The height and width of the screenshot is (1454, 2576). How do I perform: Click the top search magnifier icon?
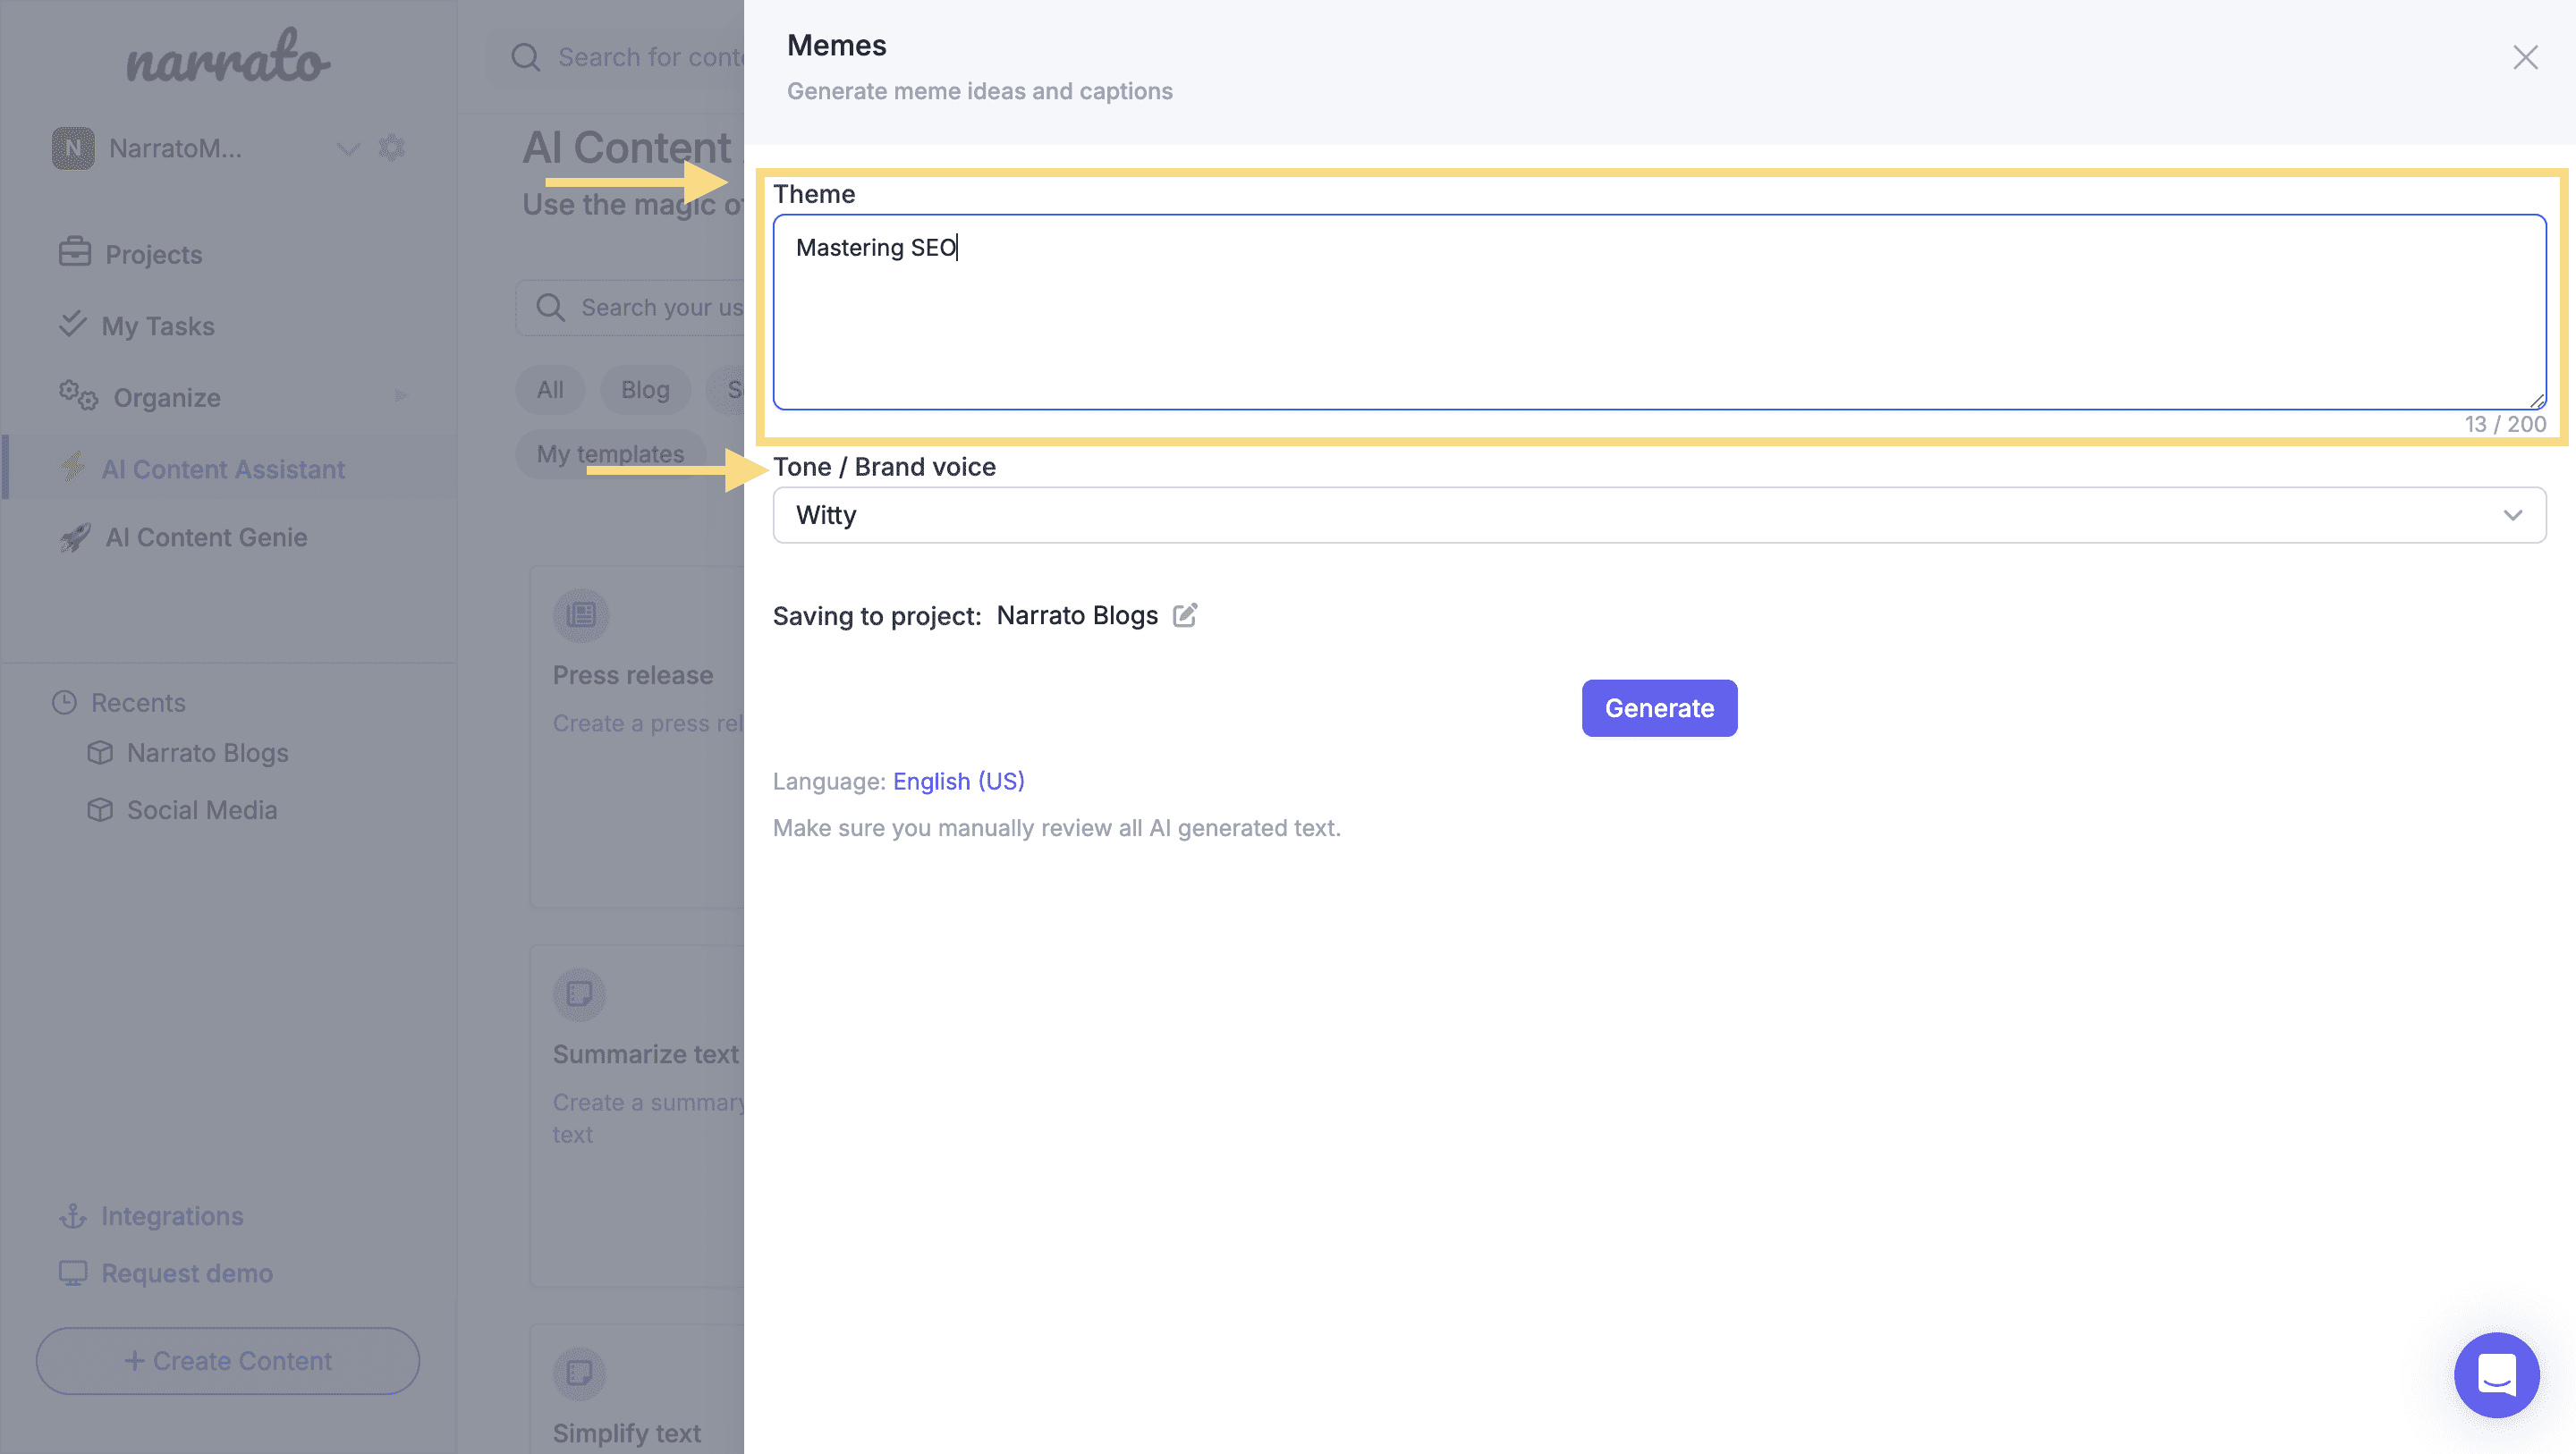click(525, 57)
